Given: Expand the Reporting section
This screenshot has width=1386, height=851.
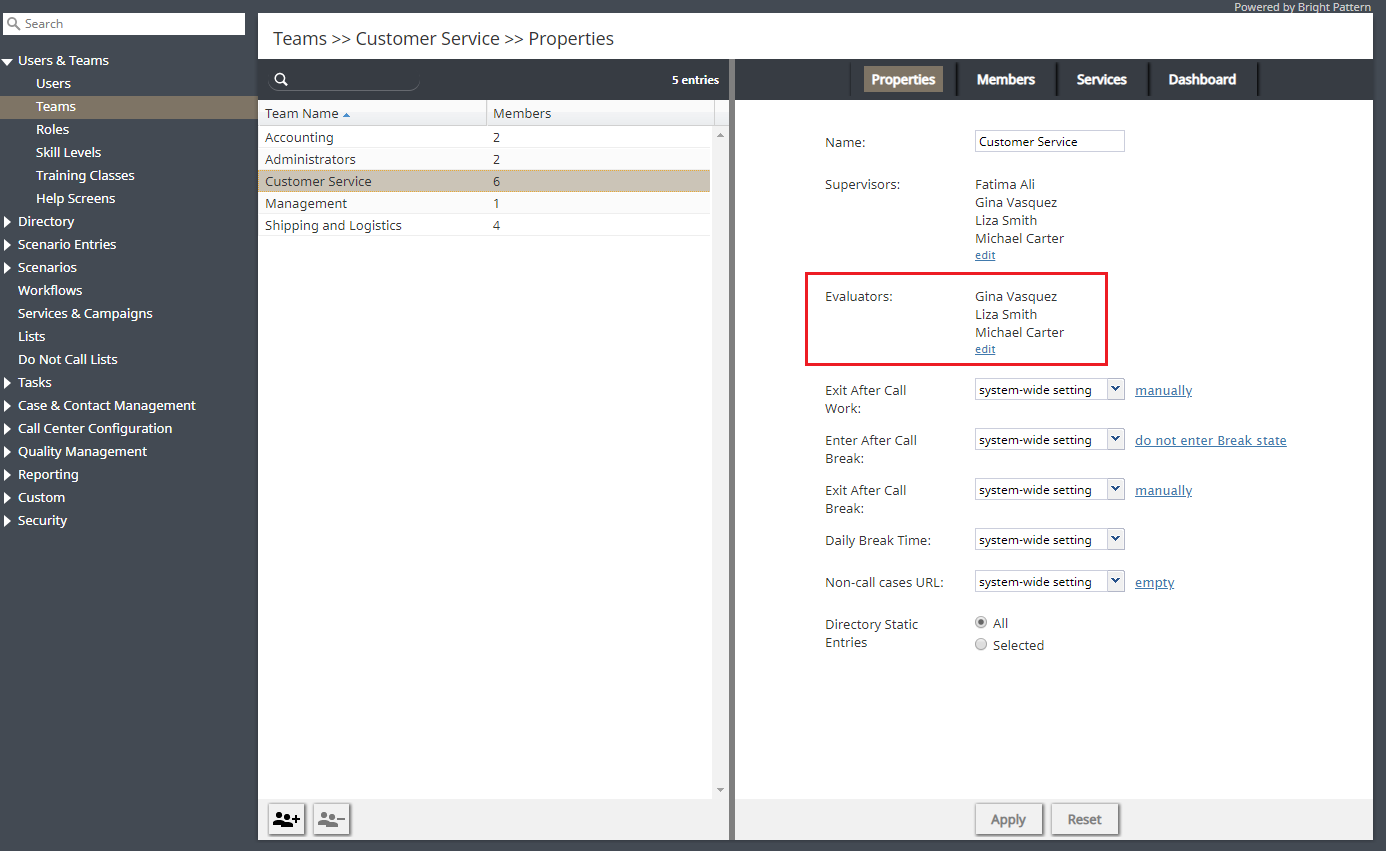Looking at the screenshot, I should pyautogui.click(x=7, y=475).
